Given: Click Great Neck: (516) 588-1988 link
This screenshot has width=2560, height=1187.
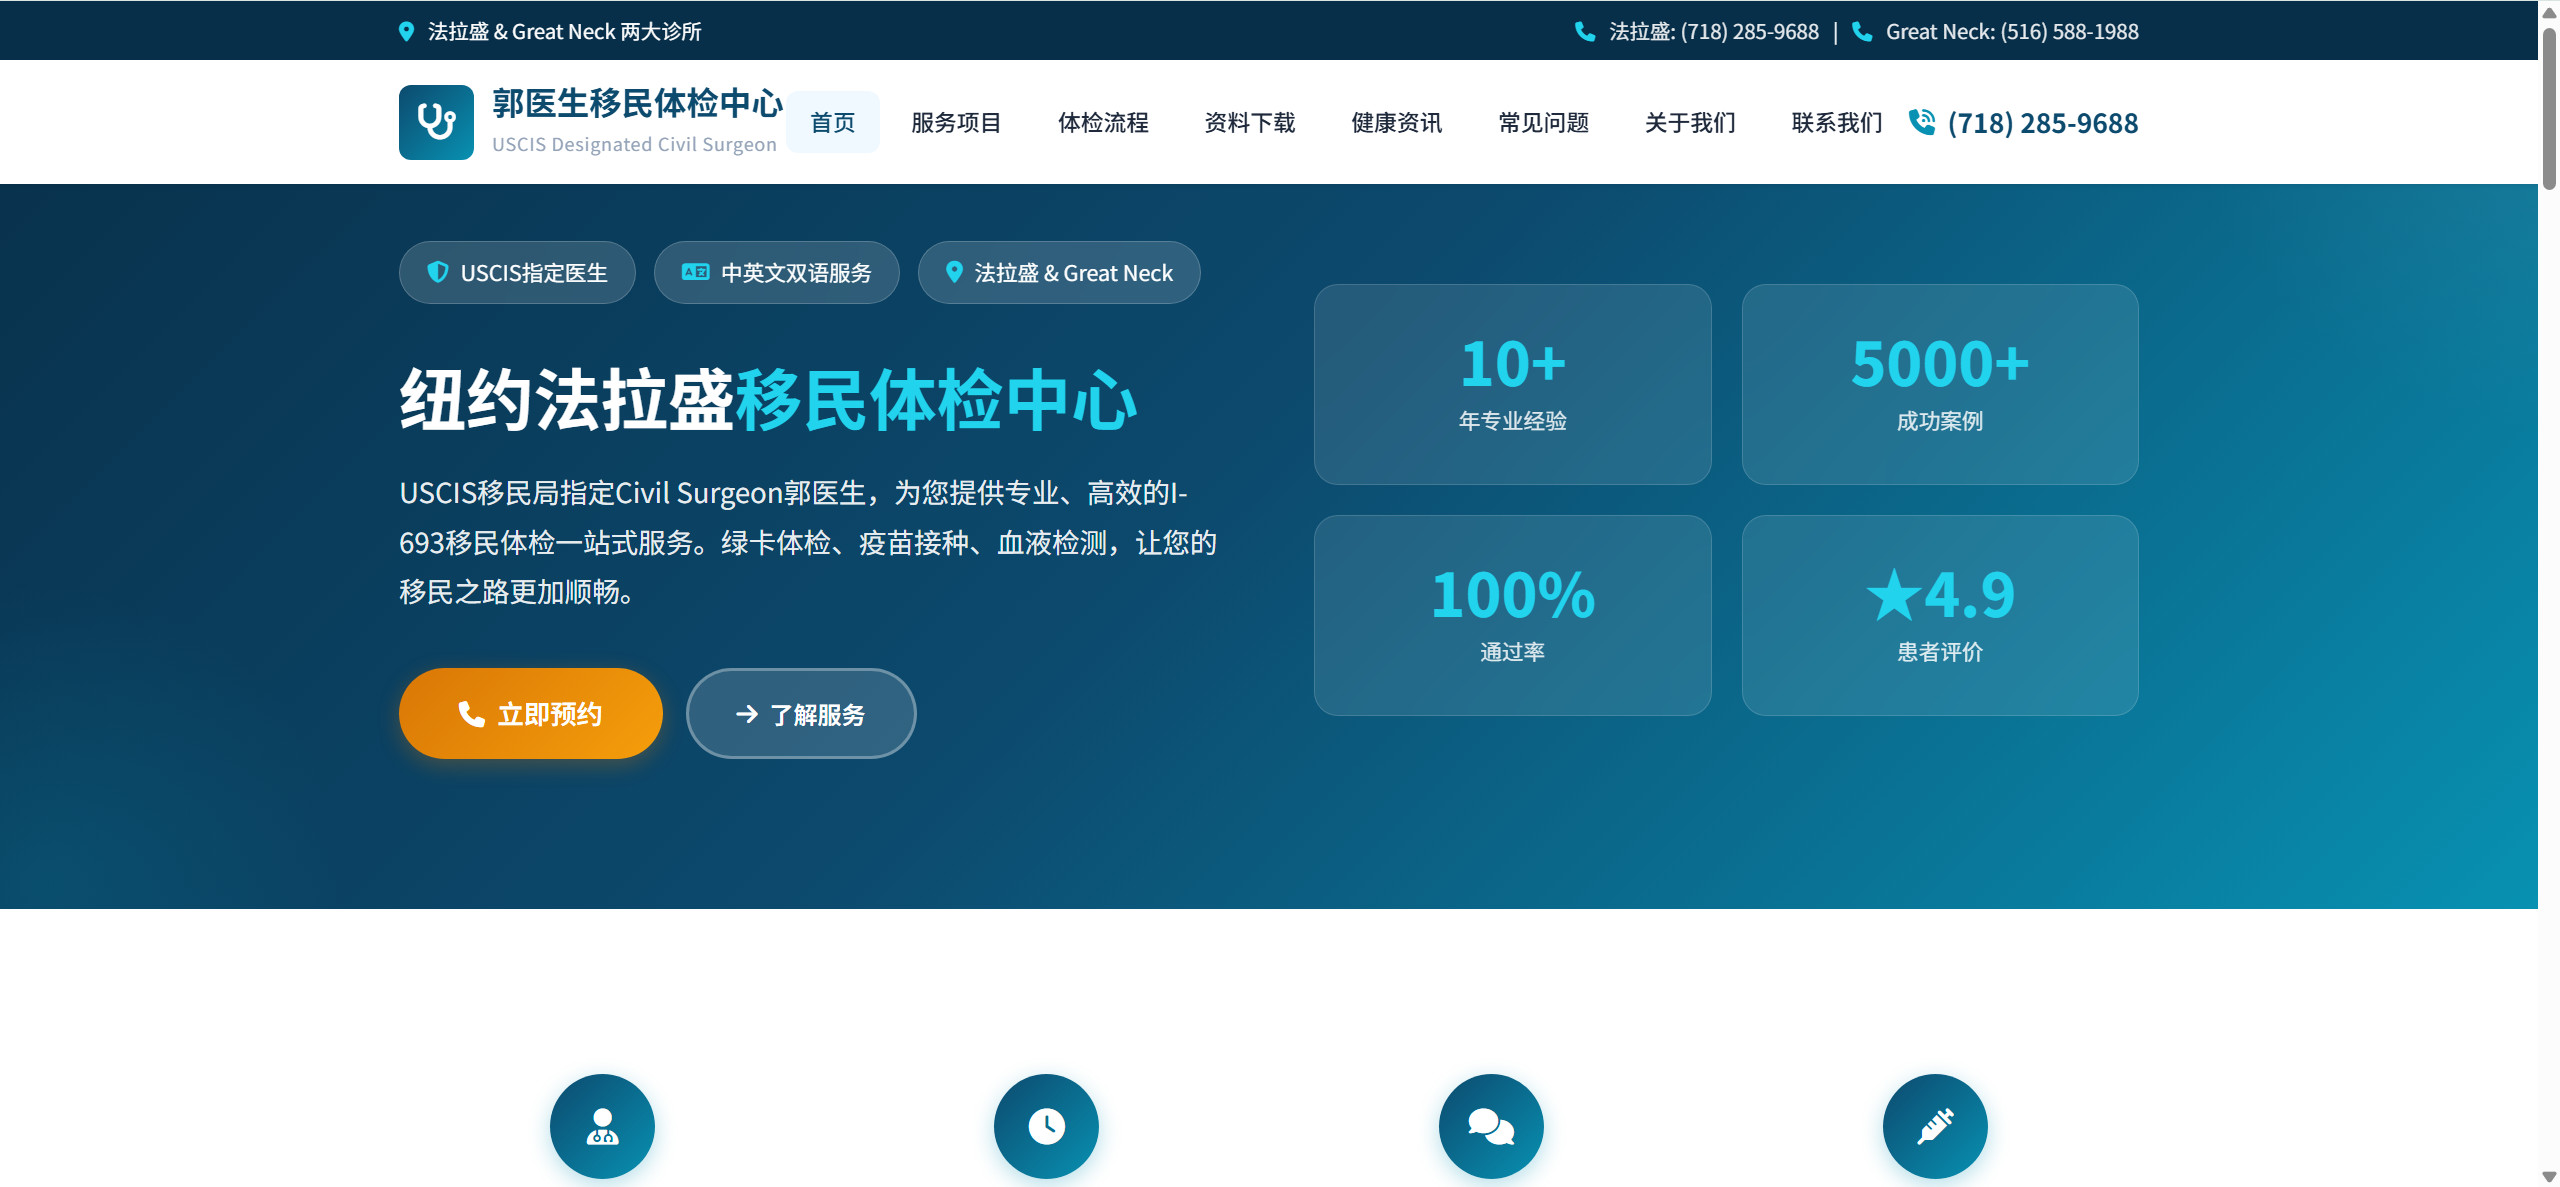Looking at the screenshot, I should [x=2012, y=32].
